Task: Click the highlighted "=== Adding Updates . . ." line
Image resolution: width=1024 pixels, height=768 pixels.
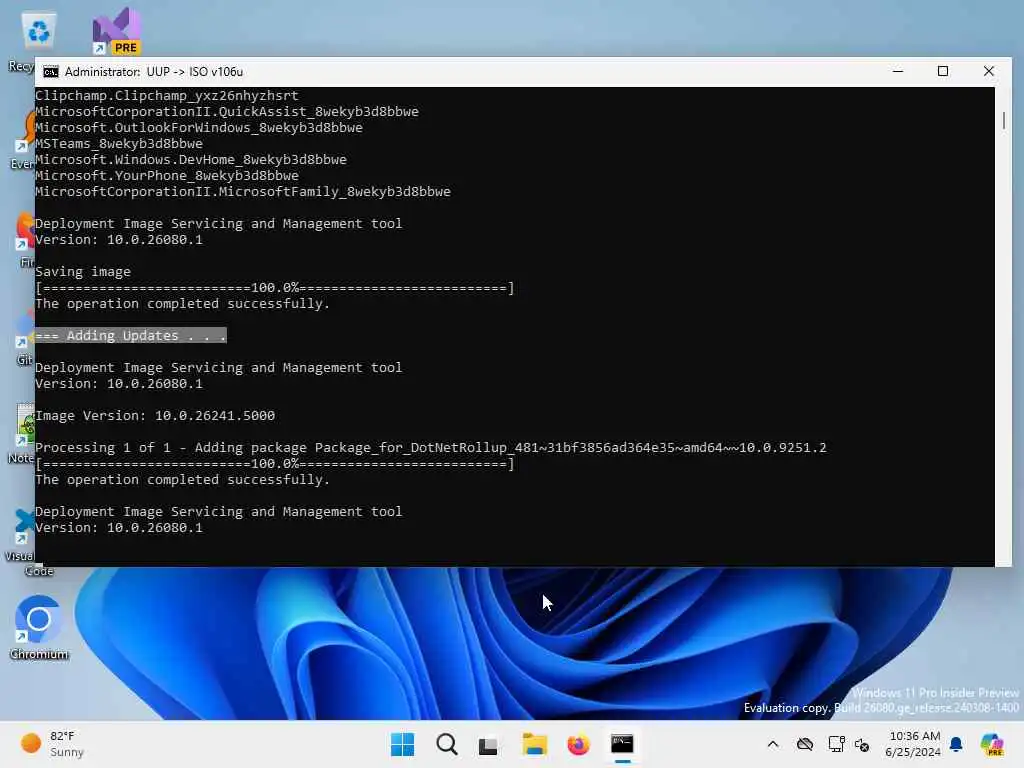Action: [x=131, y=336]
